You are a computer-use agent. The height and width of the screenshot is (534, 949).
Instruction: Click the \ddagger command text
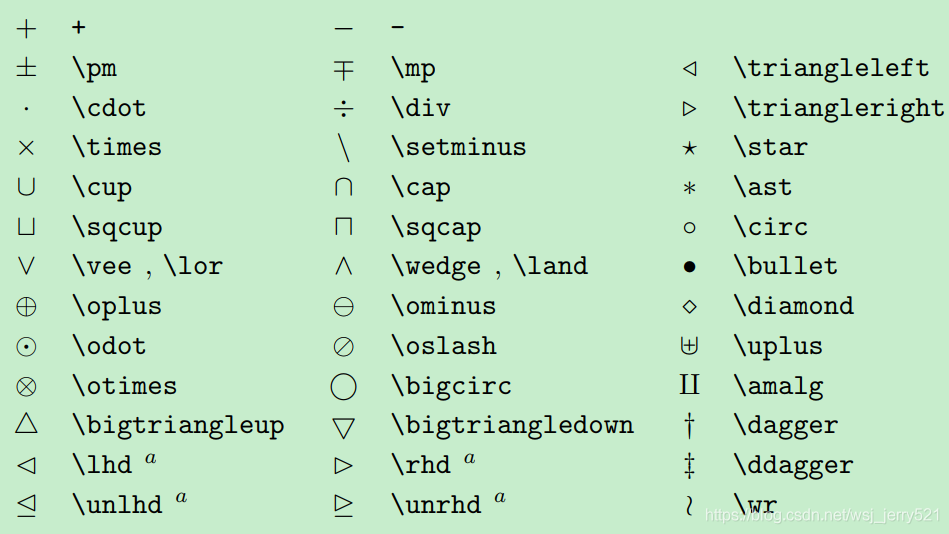click(x=793, y=466)
